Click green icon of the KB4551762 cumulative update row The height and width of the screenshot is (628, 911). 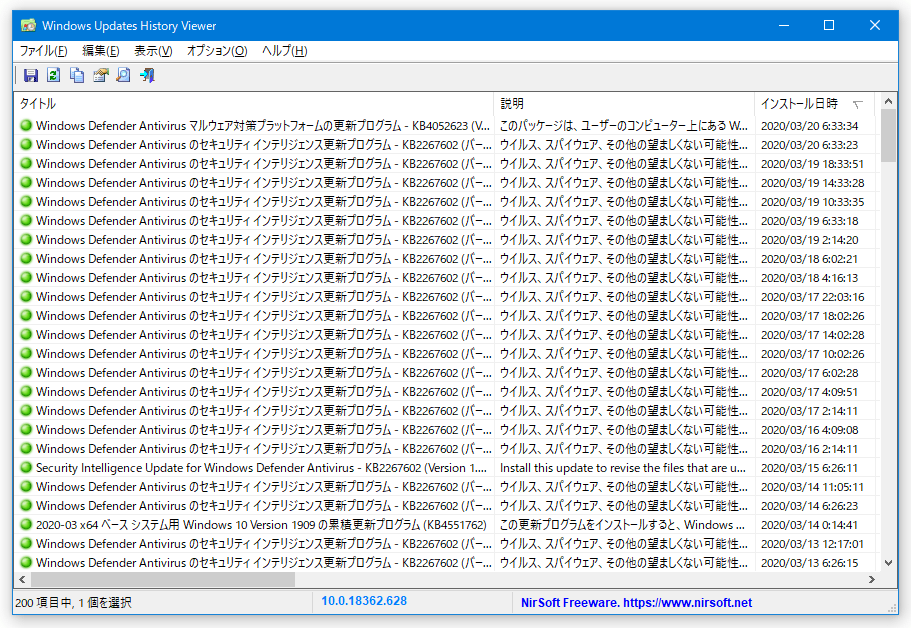tap(26, 525)
